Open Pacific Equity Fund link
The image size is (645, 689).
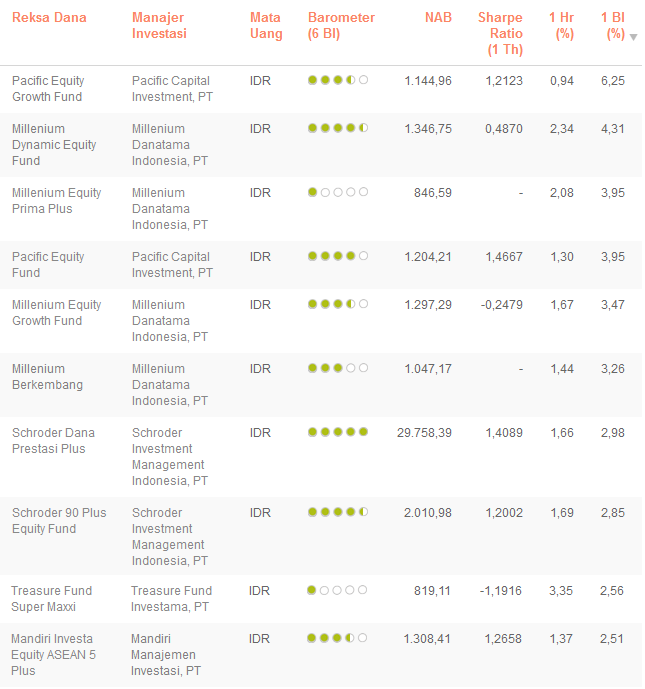pos(48,264)
